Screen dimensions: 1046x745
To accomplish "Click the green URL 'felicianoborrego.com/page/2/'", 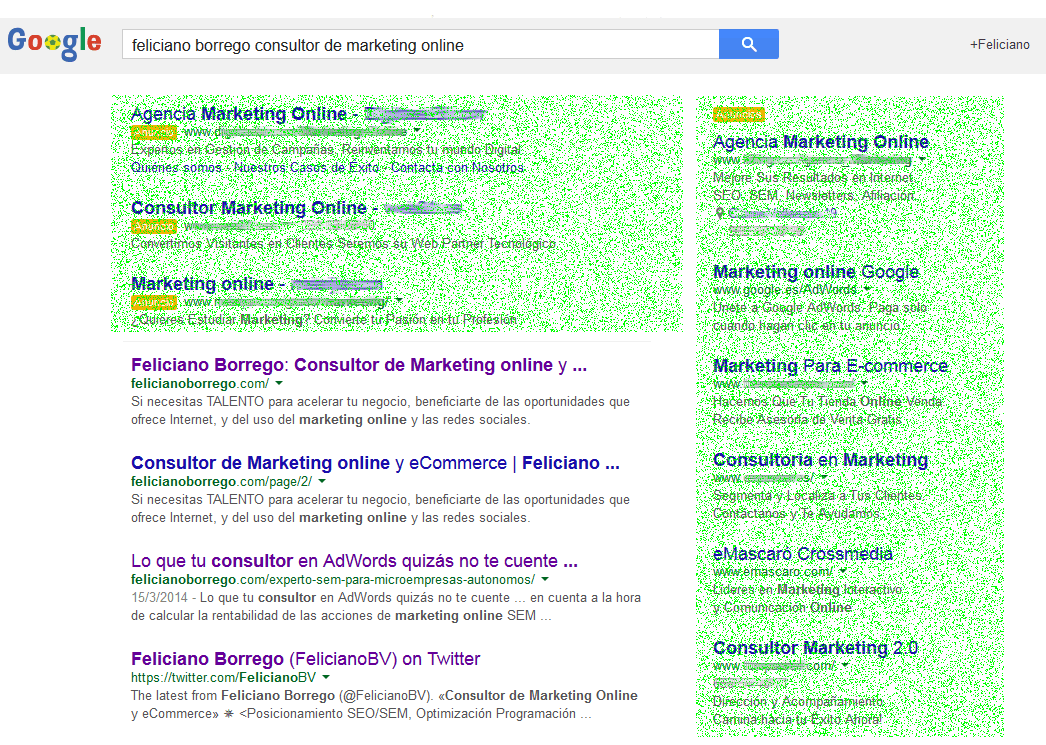I will coord(221,482).
